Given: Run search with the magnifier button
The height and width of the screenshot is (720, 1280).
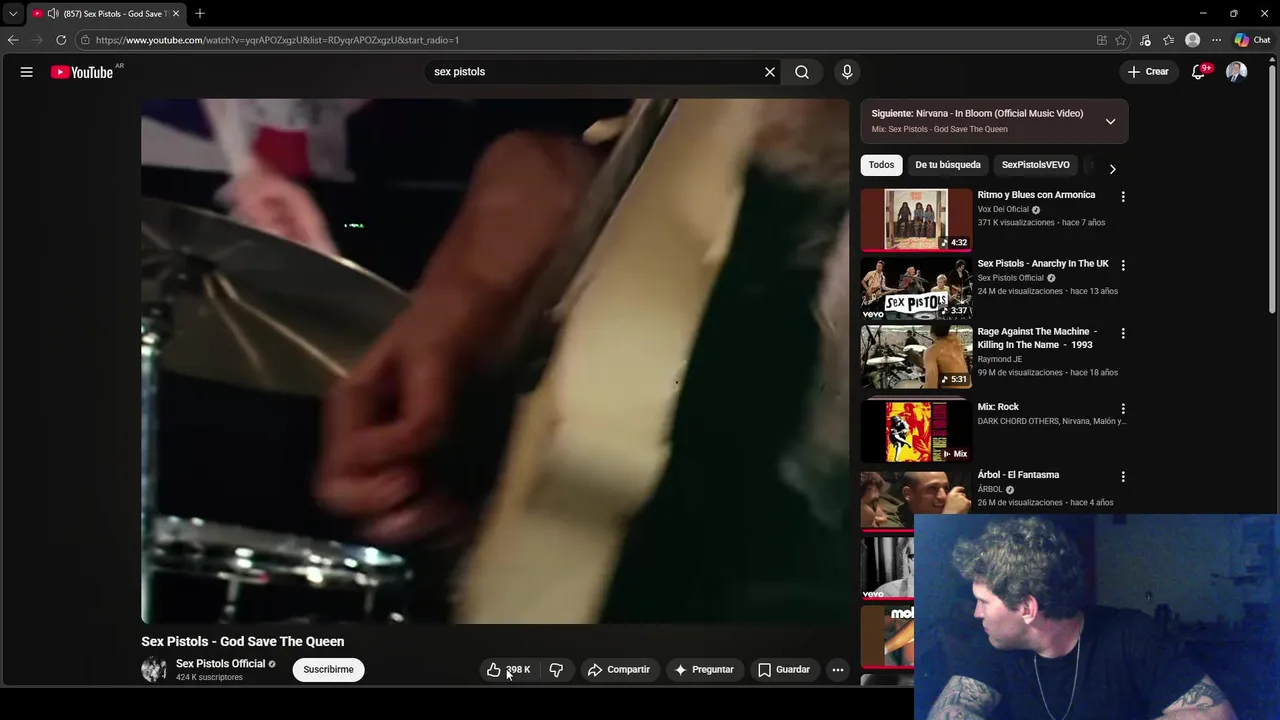Looking at the screenshot, I should point(802,72).
